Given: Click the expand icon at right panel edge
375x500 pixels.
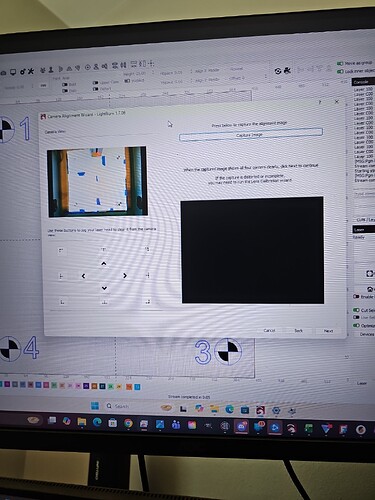Looking at the screenshot, I should click(x=370, y=274).
